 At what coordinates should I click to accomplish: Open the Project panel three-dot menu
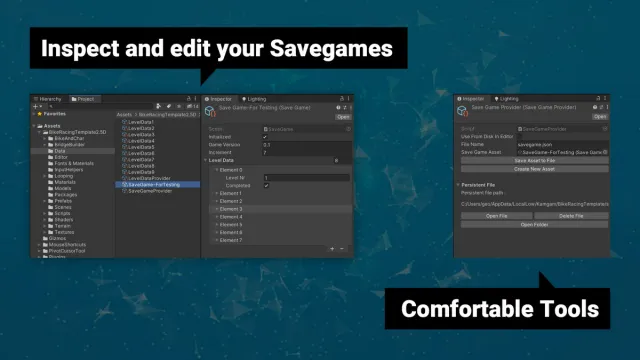coord(196,98)
